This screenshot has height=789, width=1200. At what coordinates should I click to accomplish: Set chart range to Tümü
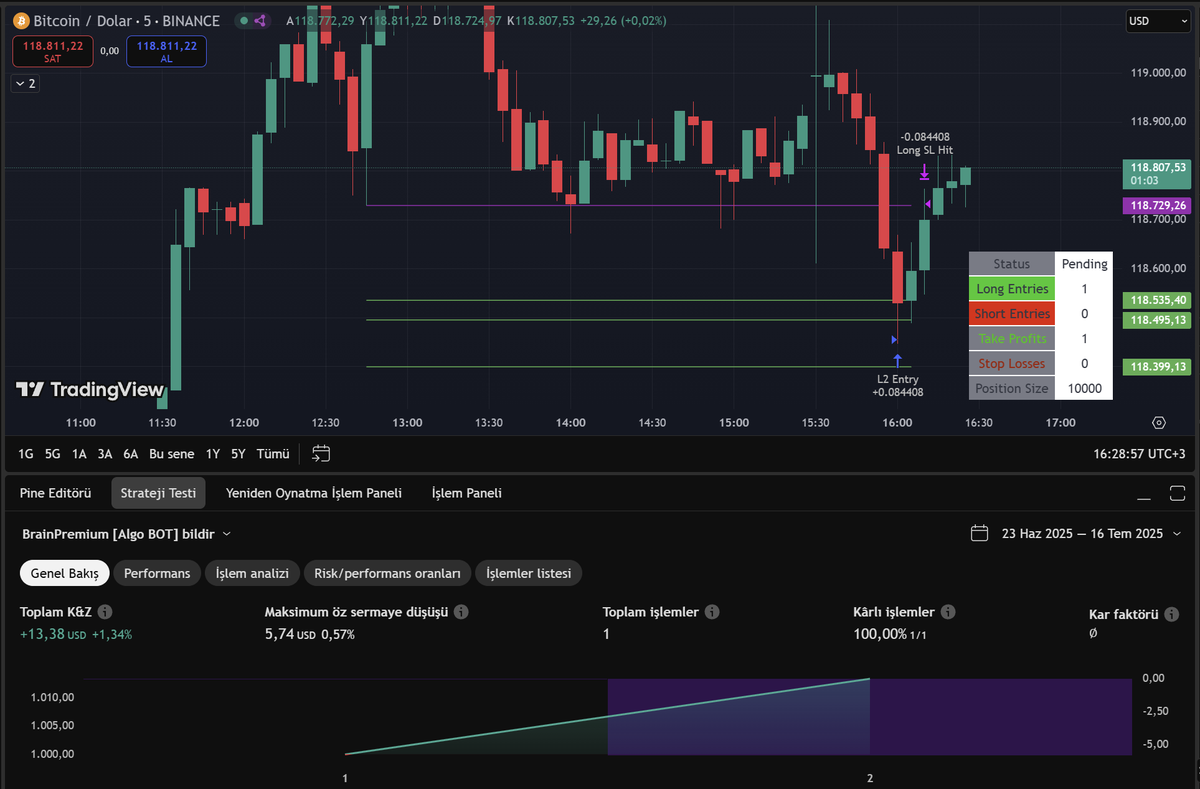pyautogui.click(x=273, y=454)
